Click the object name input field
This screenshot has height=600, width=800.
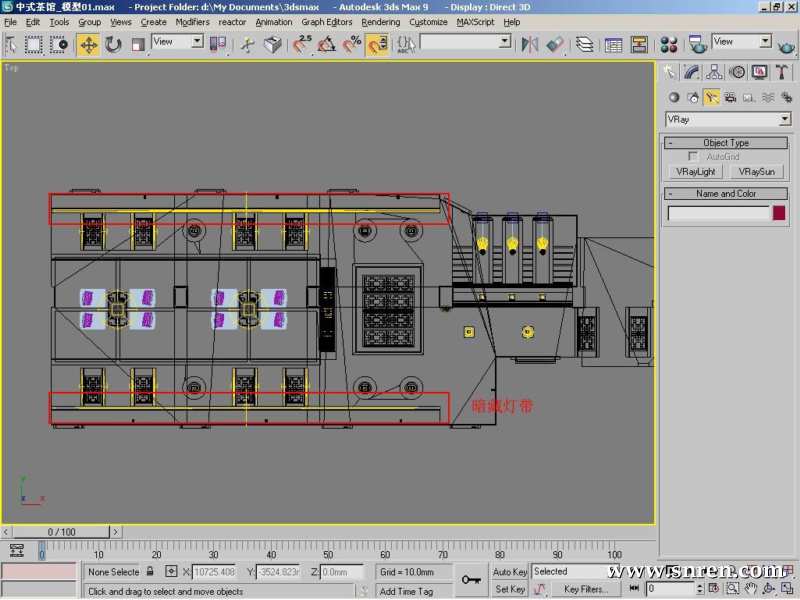[x=718, y=213]
